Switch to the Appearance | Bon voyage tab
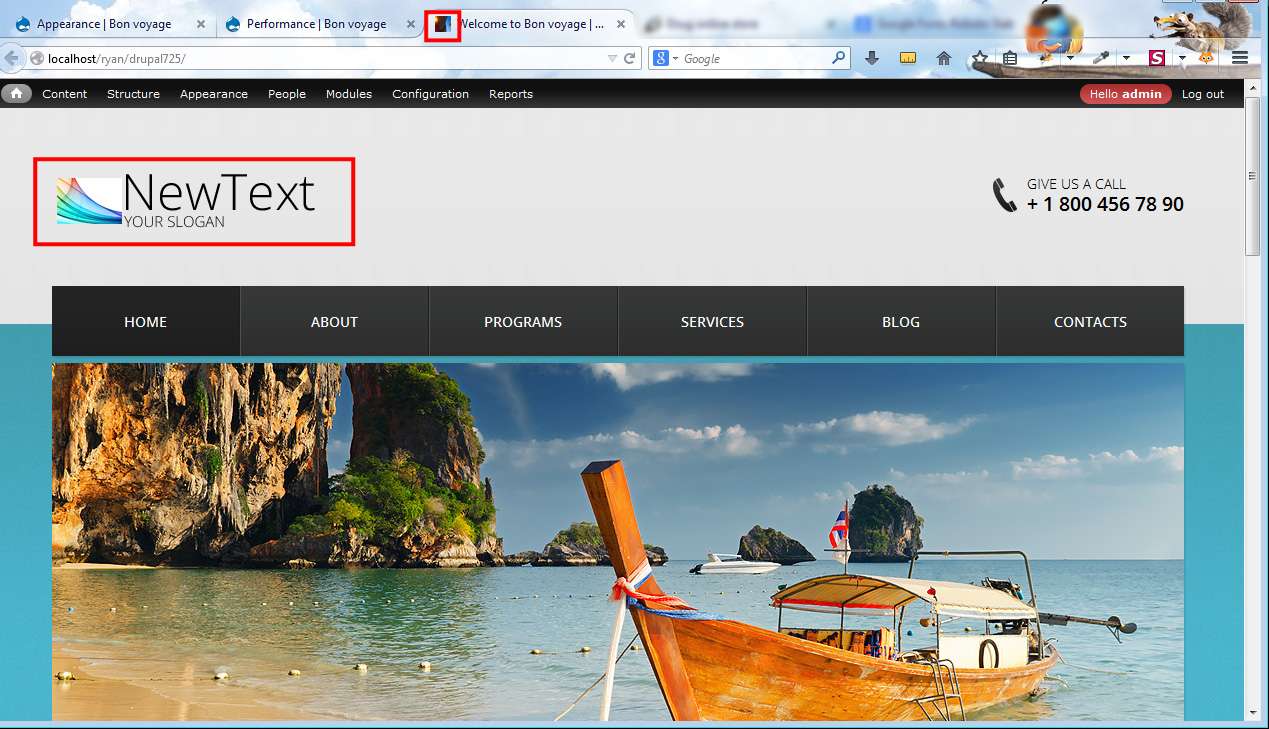The image size is (1269, 729). pyautogui.click(x=104, y=24)
